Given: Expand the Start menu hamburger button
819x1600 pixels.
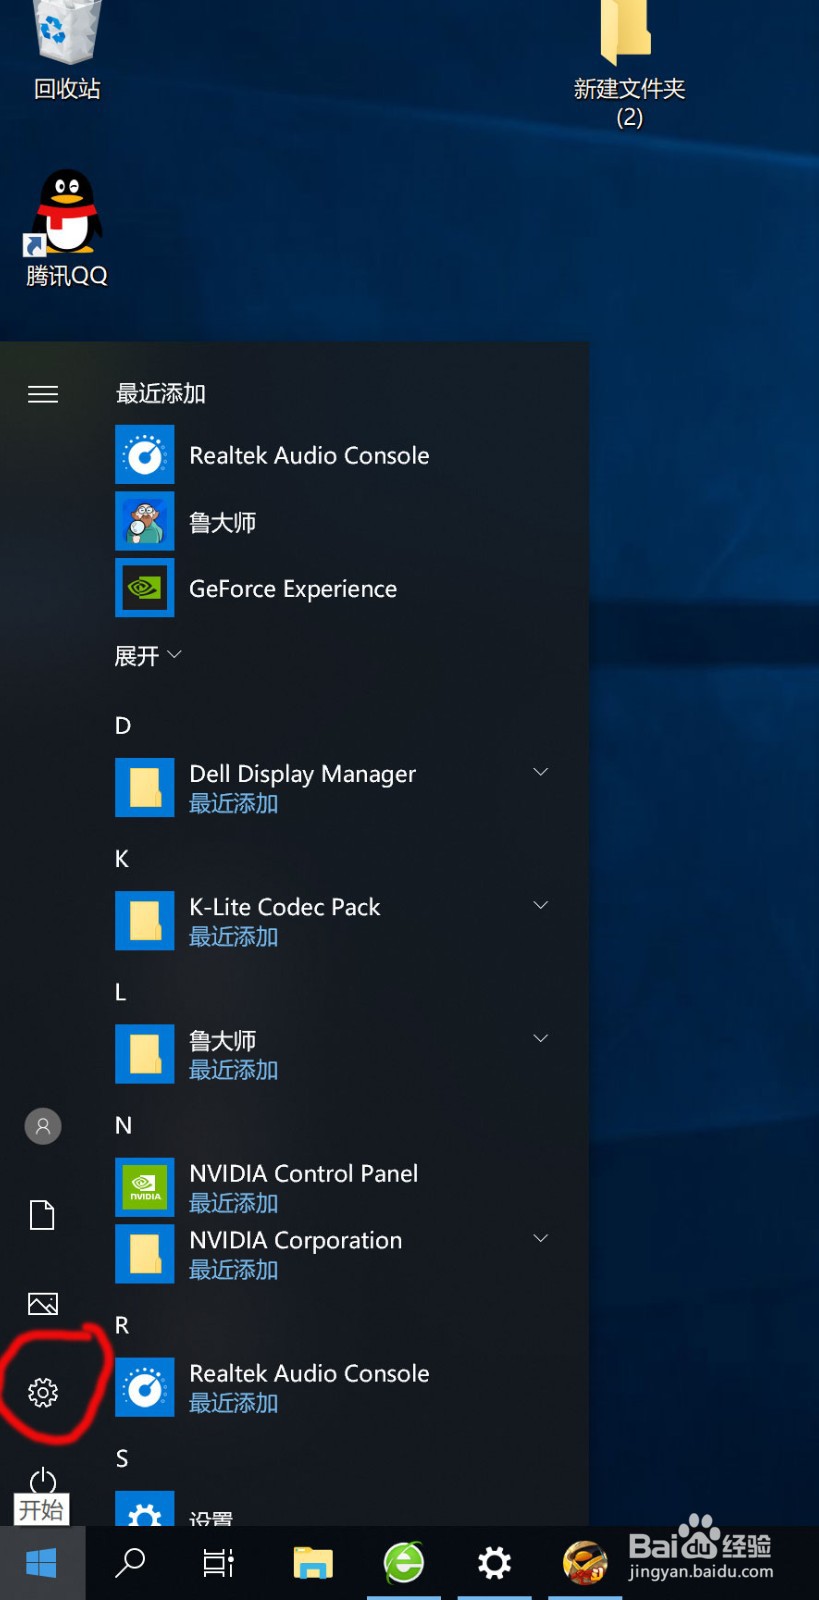Looking at the screenshot, I should point(43,394).
